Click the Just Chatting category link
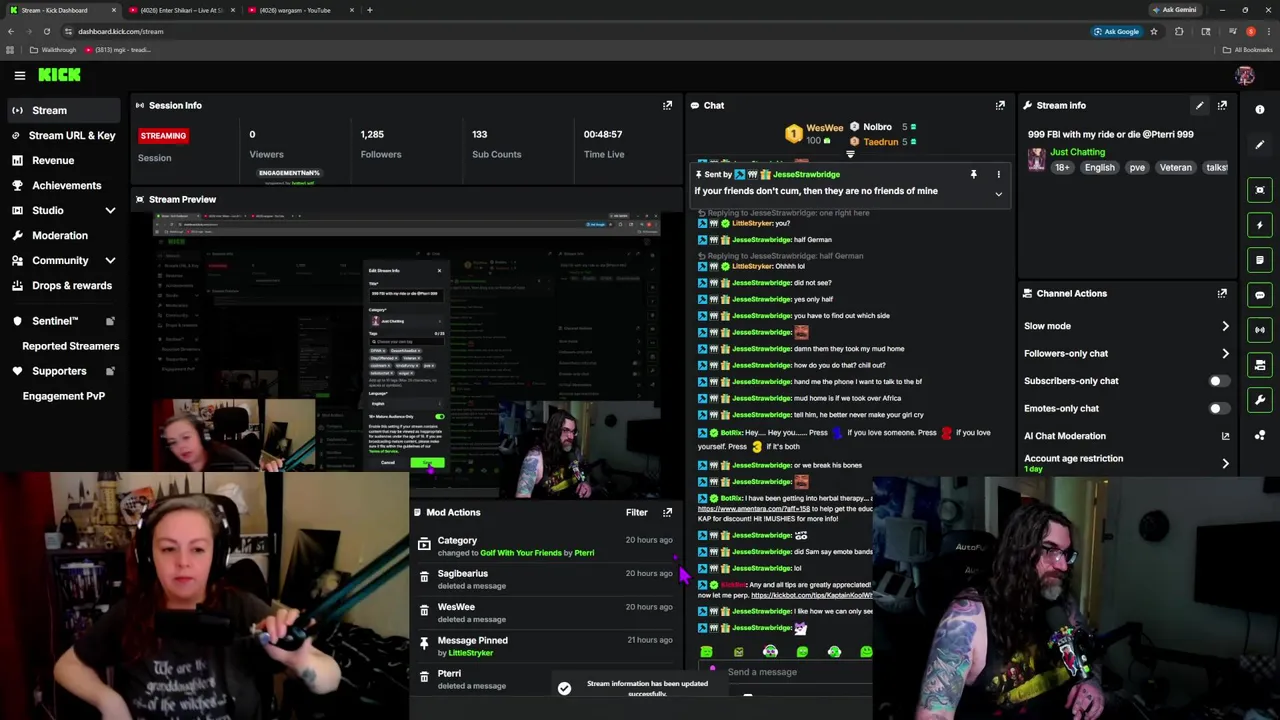Image resolution: width=1280 pixels, height=720 pixels. click(1077, 152)
